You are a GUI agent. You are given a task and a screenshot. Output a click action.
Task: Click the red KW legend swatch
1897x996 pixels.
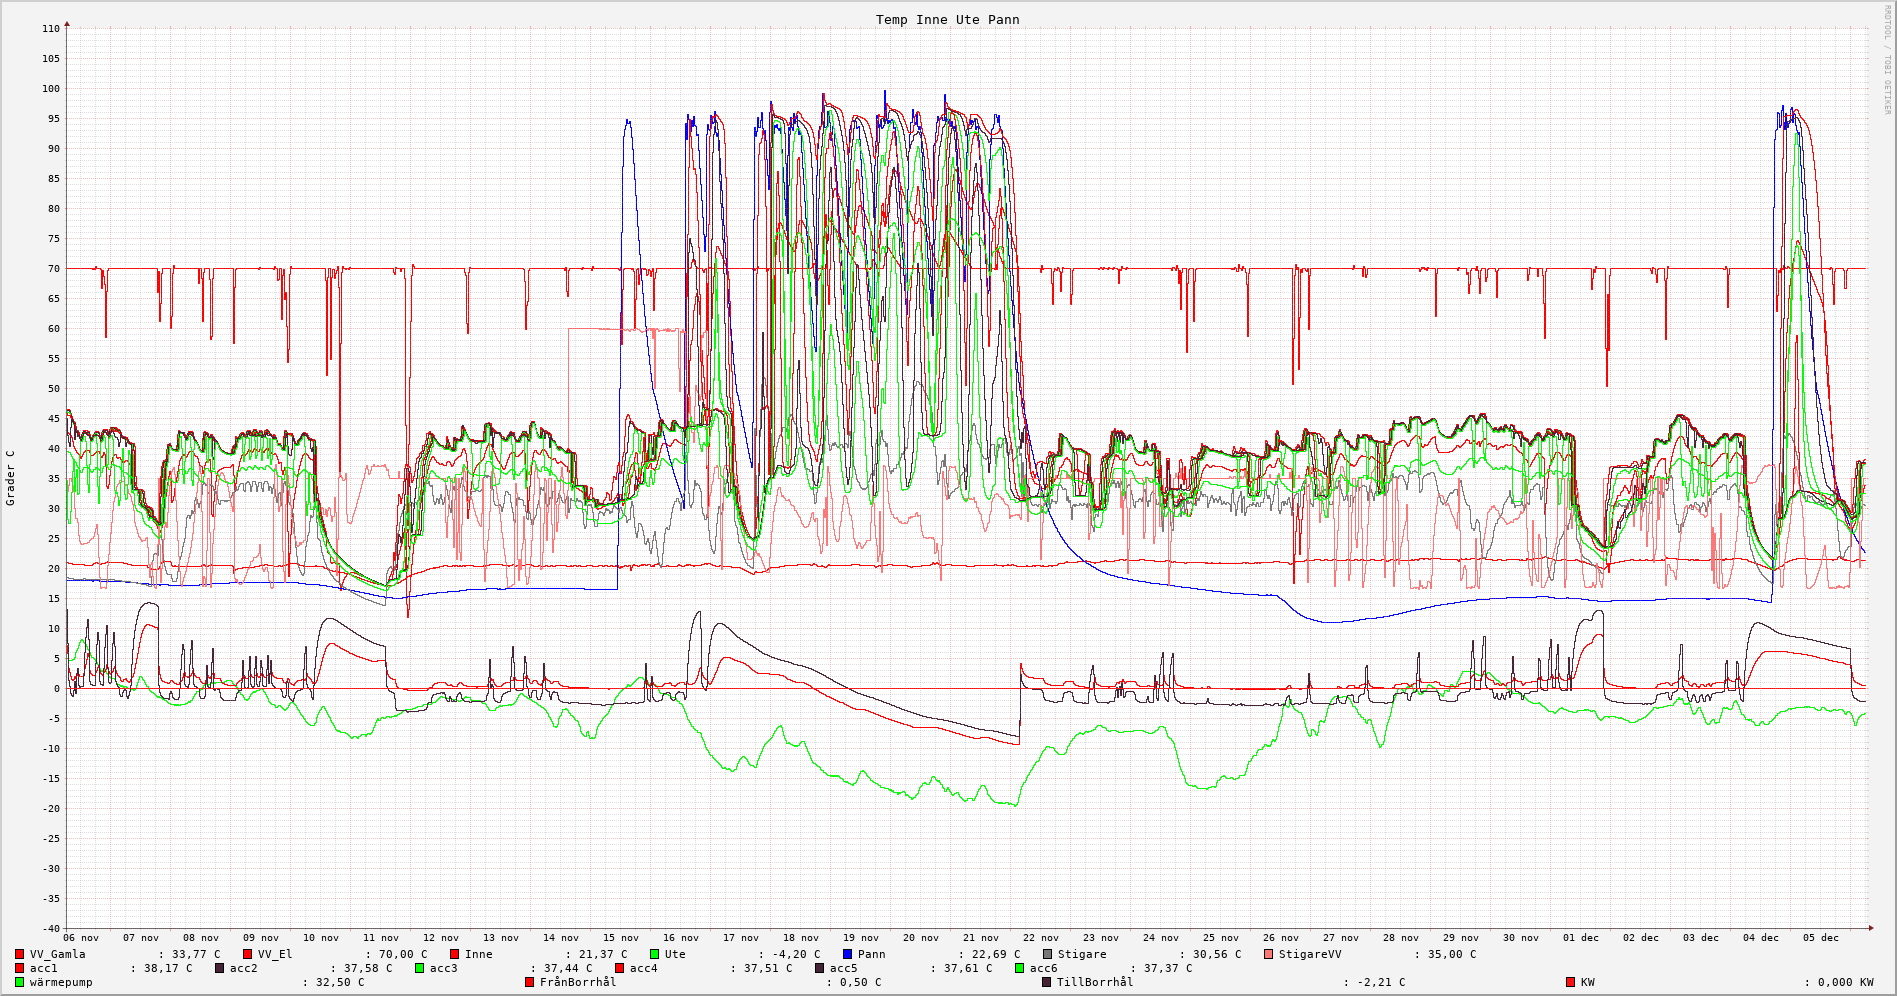pos(1570,982)
